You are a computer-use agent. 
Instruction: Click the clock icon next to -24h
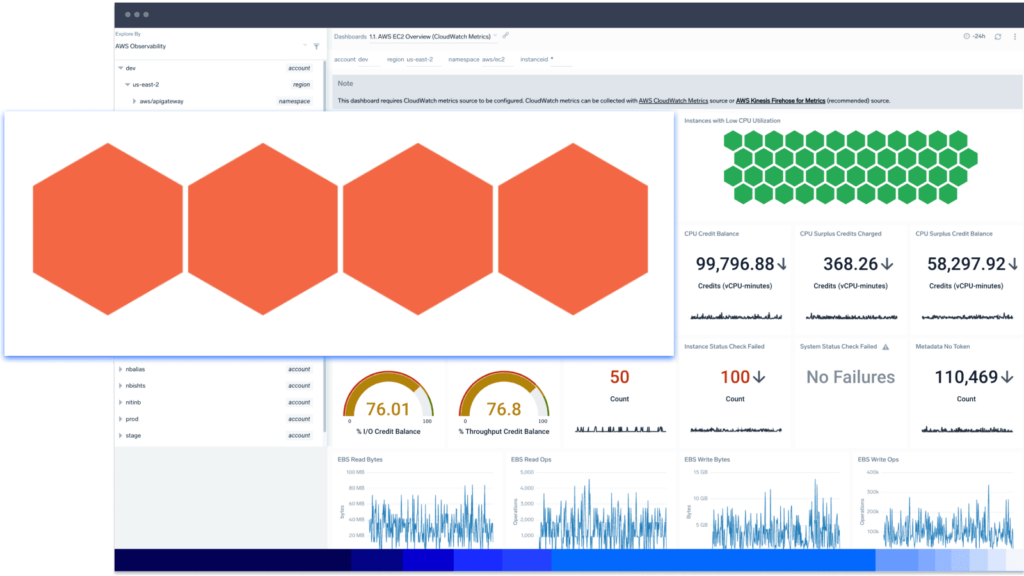coord(967,36)
